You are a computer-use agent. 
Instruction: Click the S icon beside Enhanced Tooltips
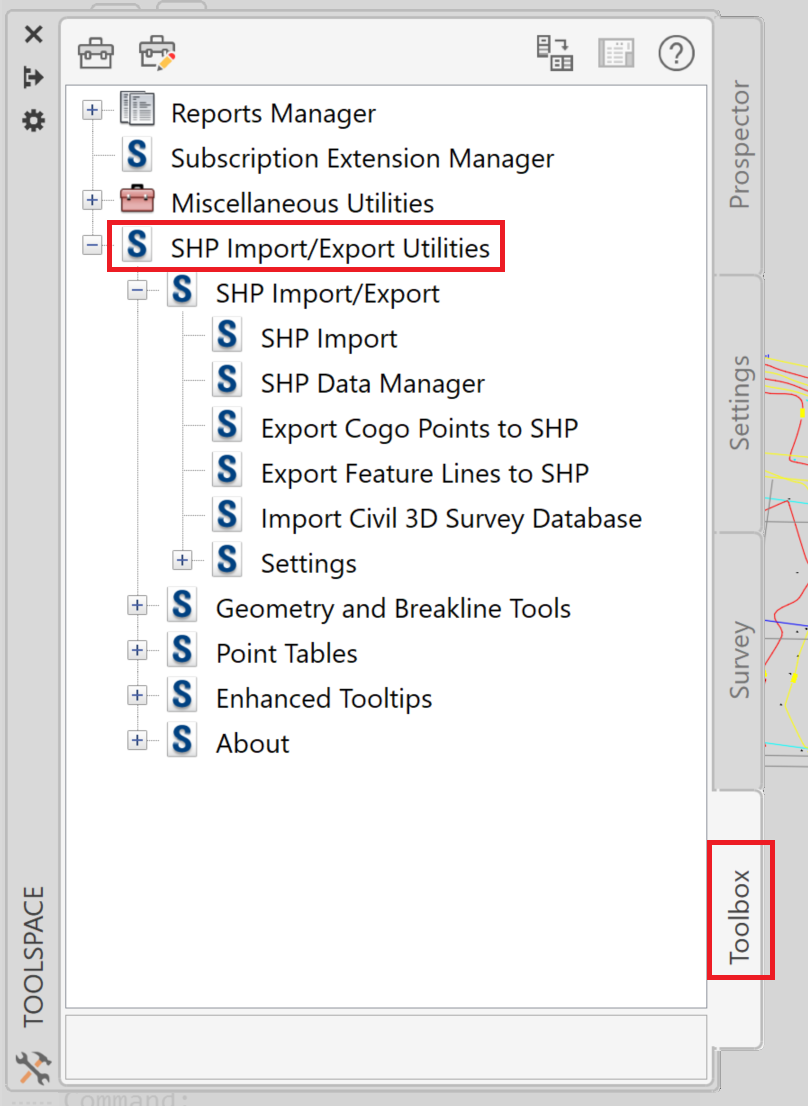coord(182,695)
